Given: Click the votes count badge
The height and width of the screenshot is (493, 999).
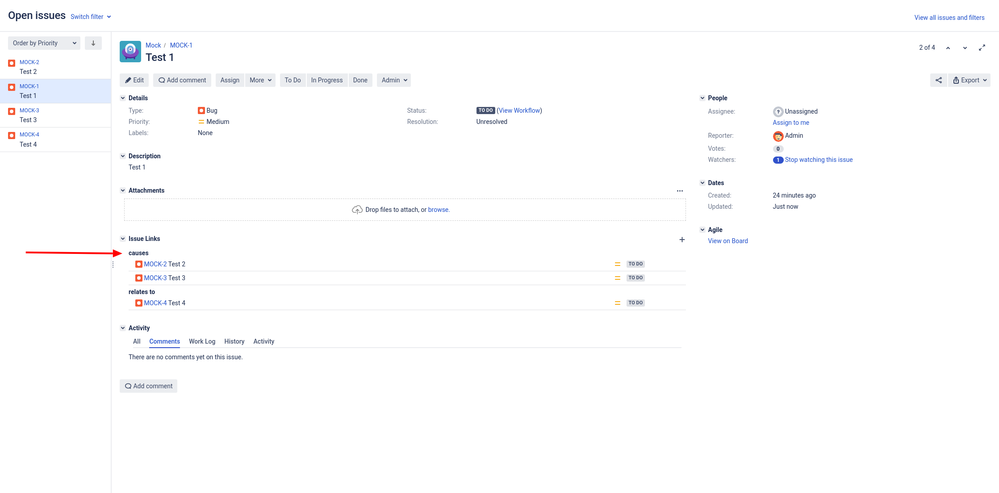Looking at the screenshot, I should click(778, 148).
